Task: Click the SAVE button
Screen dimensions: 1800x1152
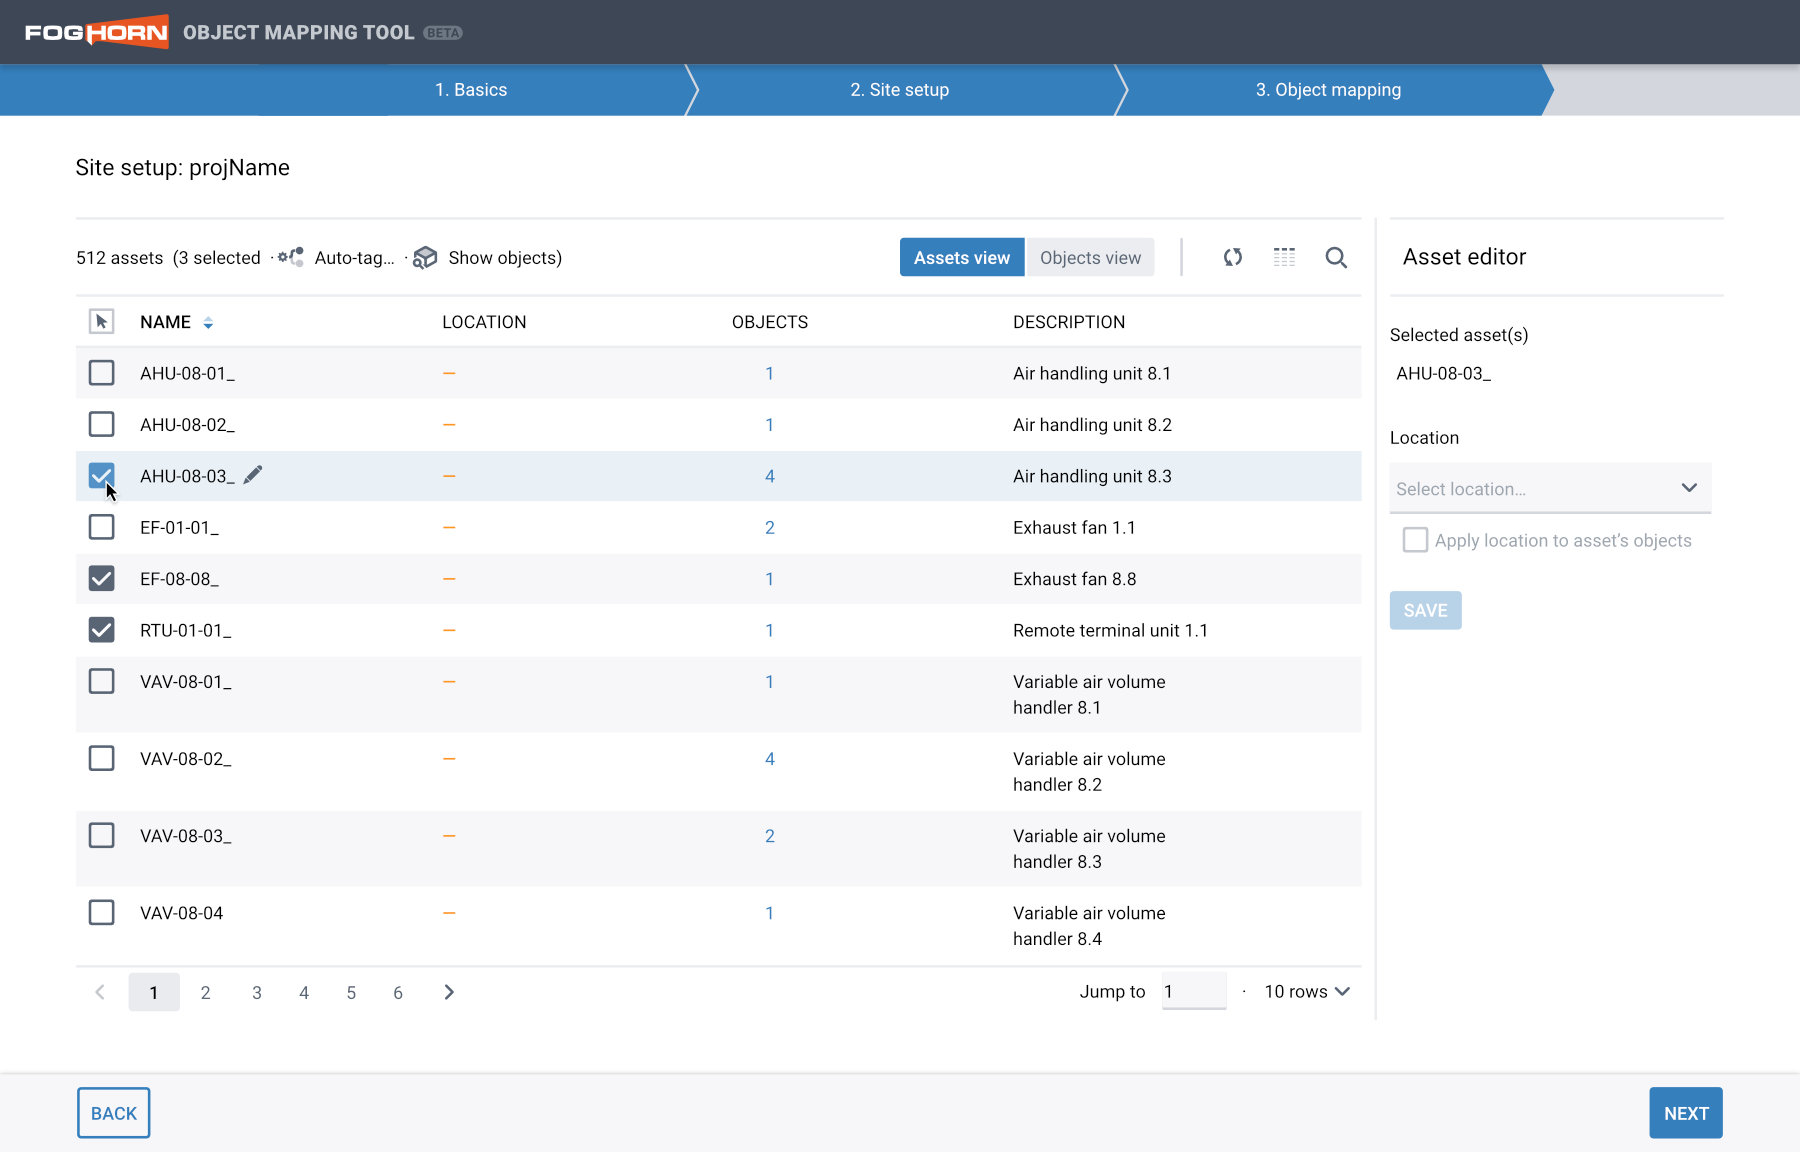Action: pos(1425,610)
